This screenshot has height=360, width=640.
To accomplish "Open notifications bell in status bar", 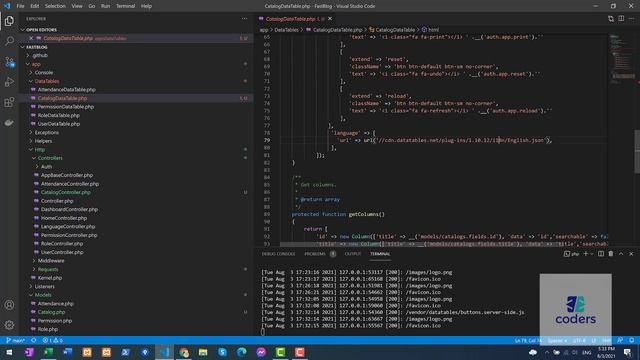I will coord(631,340).
